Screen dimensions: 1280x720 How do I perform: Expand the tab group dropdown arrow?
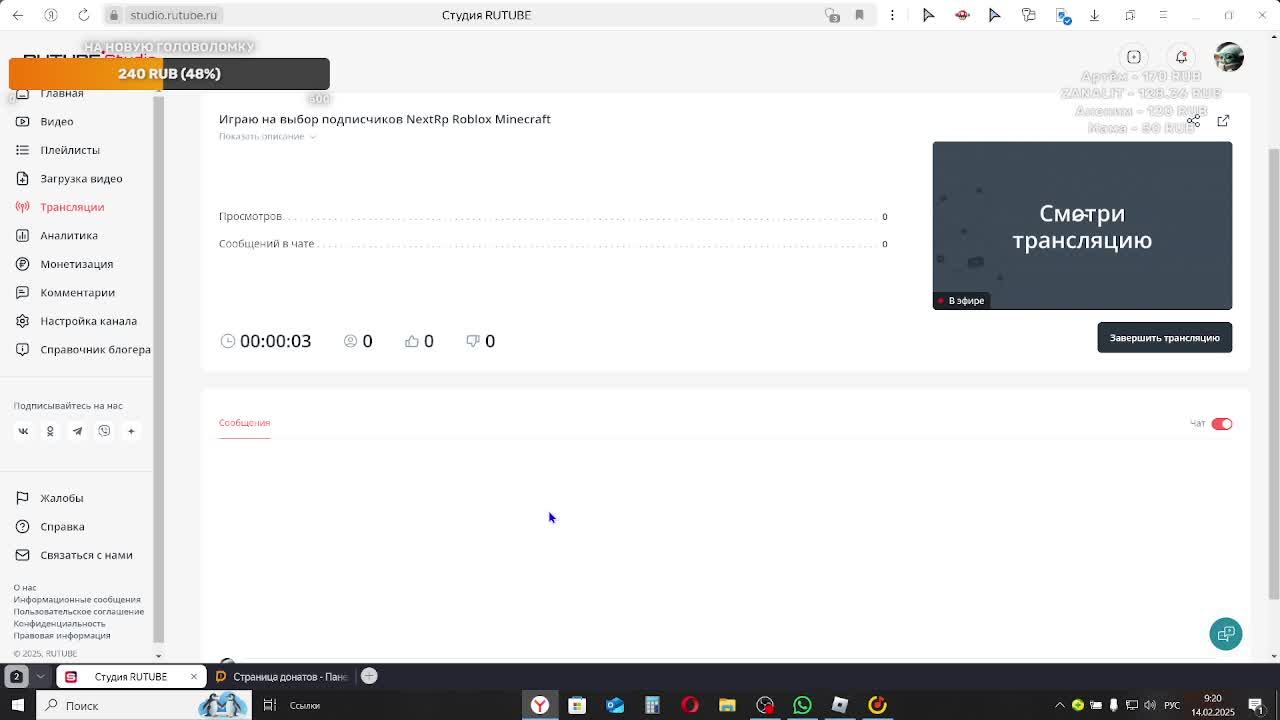point(40,677)
